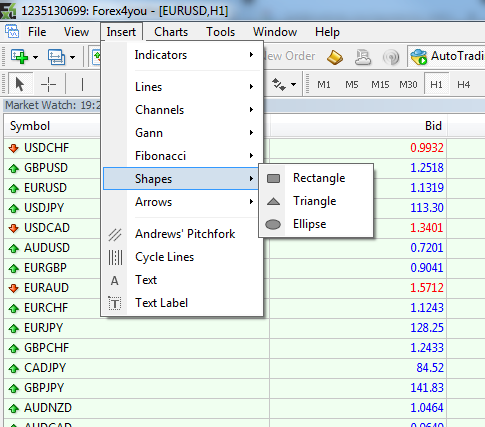
Task: Click the Rectangle shape icon
Action: pyautogui.click(x=273, y=178)
